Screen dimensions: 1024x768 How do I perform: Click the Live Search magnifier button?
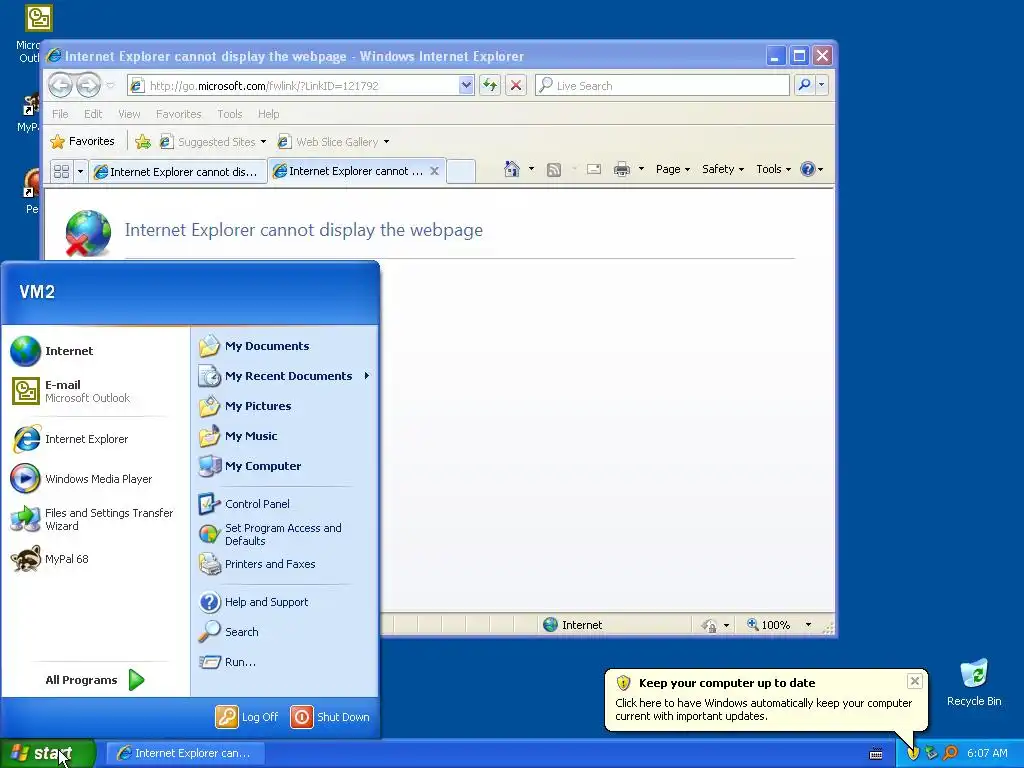tap(805, 85)
